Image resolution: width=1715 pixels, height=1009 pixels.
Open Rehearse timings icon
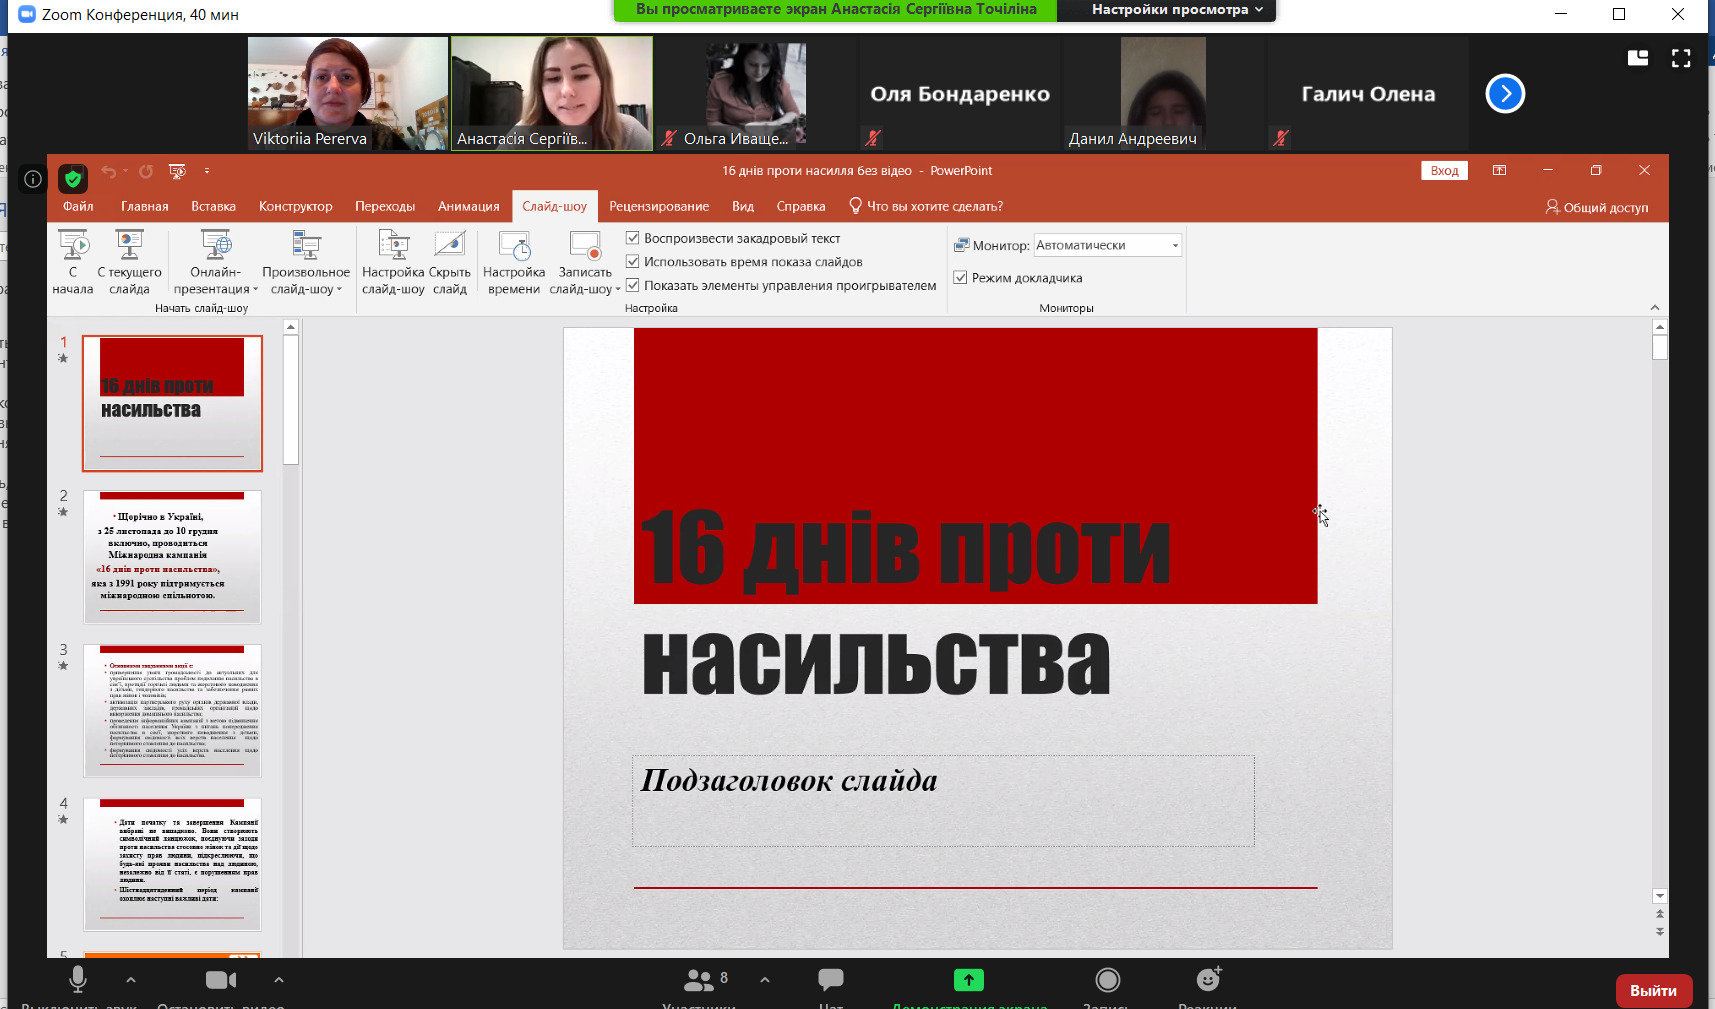pos(514,245)
